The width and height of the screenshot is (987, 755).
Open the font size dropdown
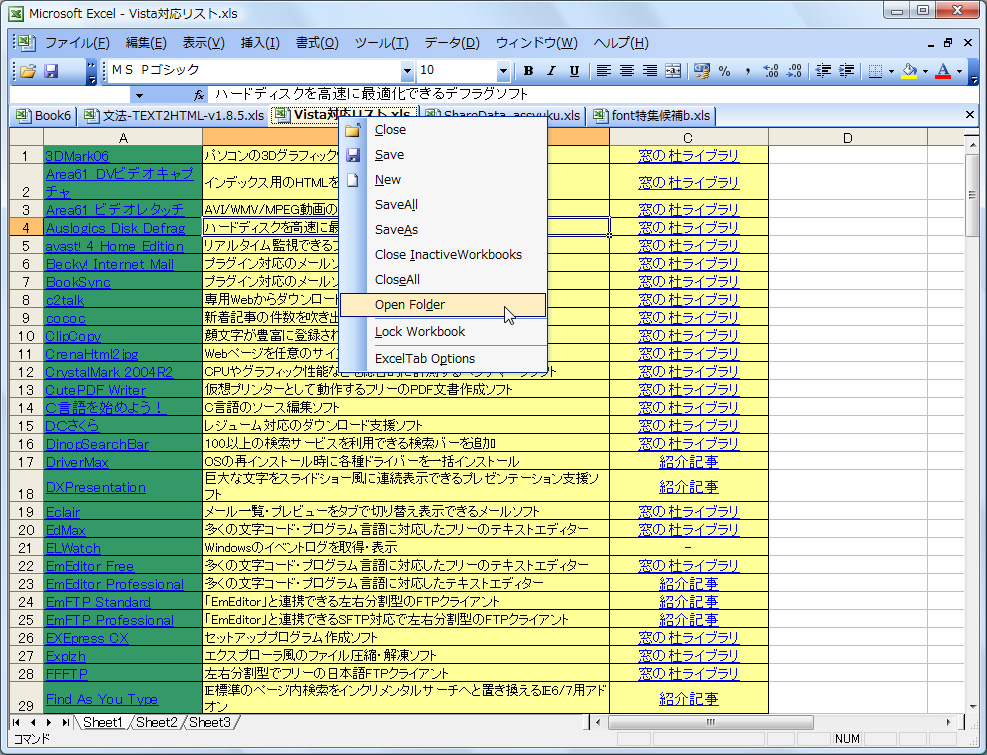point(503,71)
